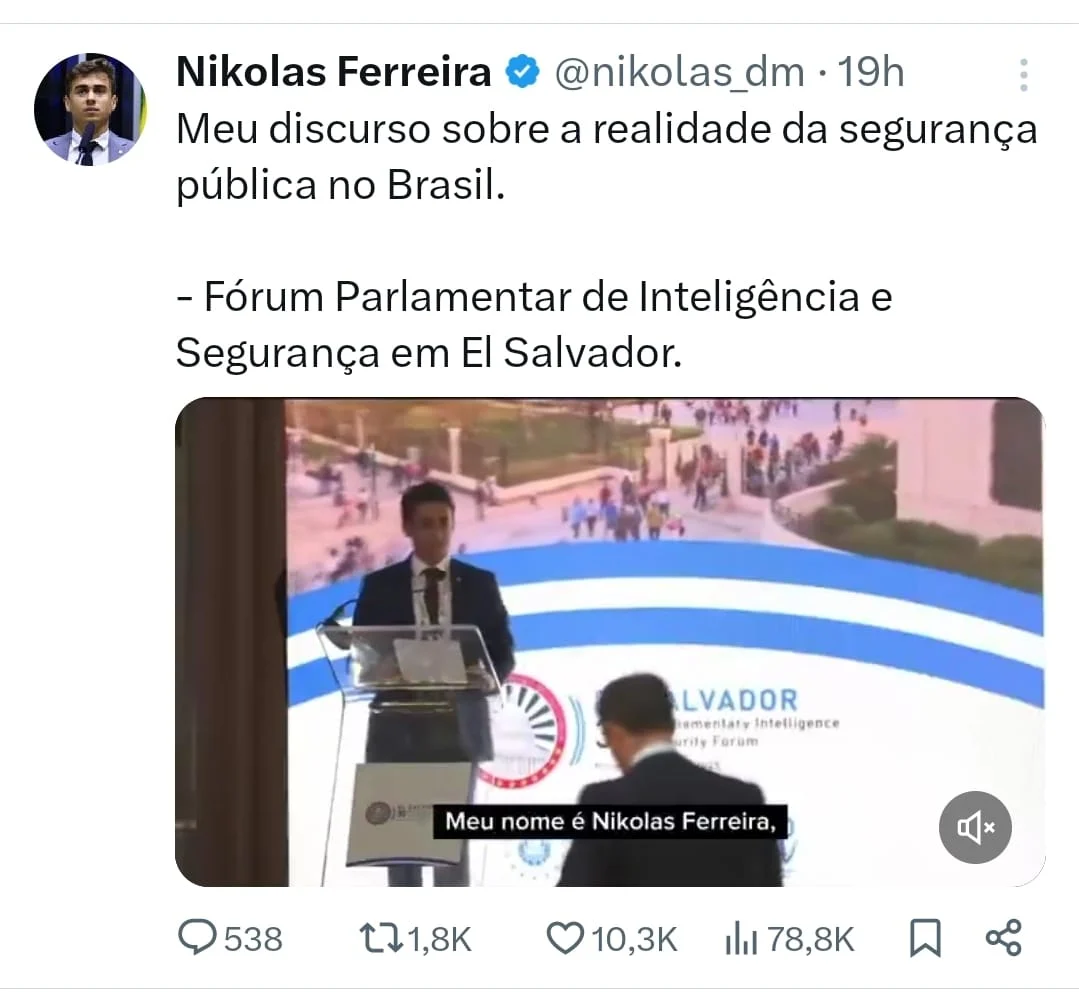Bookmark this post
Screen dimensions: 1079x993
point(925,938)
